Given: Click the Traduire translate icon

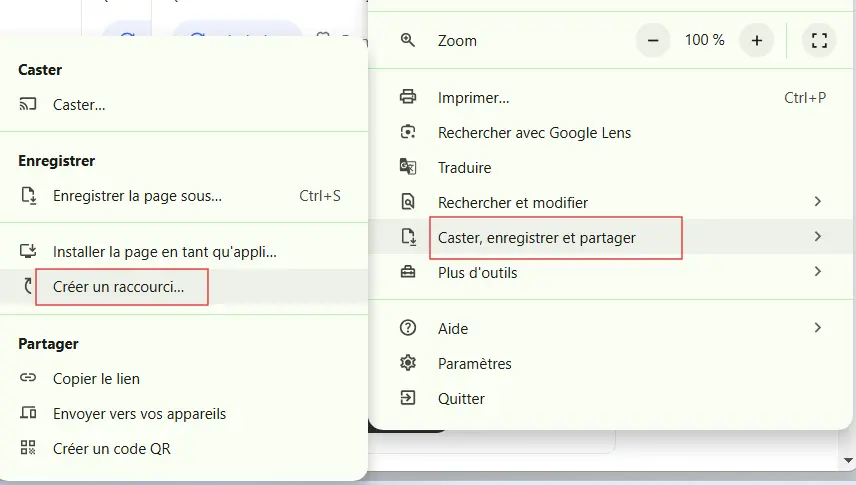Looking at the screenshot, I should pyautogui.click(x=408, y=167).
